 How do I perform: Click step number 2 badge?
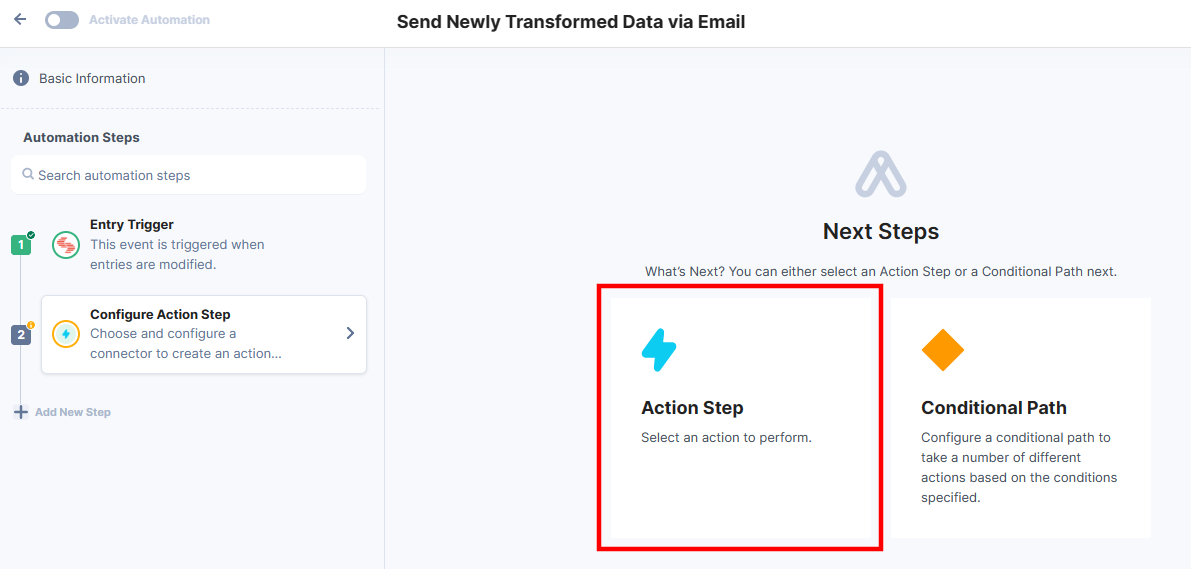pos(21,335)
